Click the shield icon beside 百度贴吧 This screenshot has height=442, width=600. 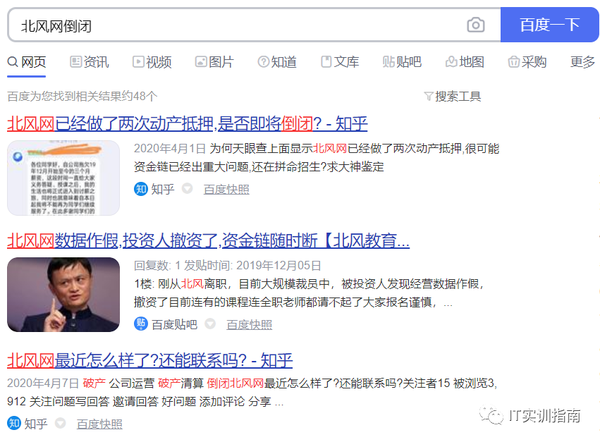tap(210, 324)
